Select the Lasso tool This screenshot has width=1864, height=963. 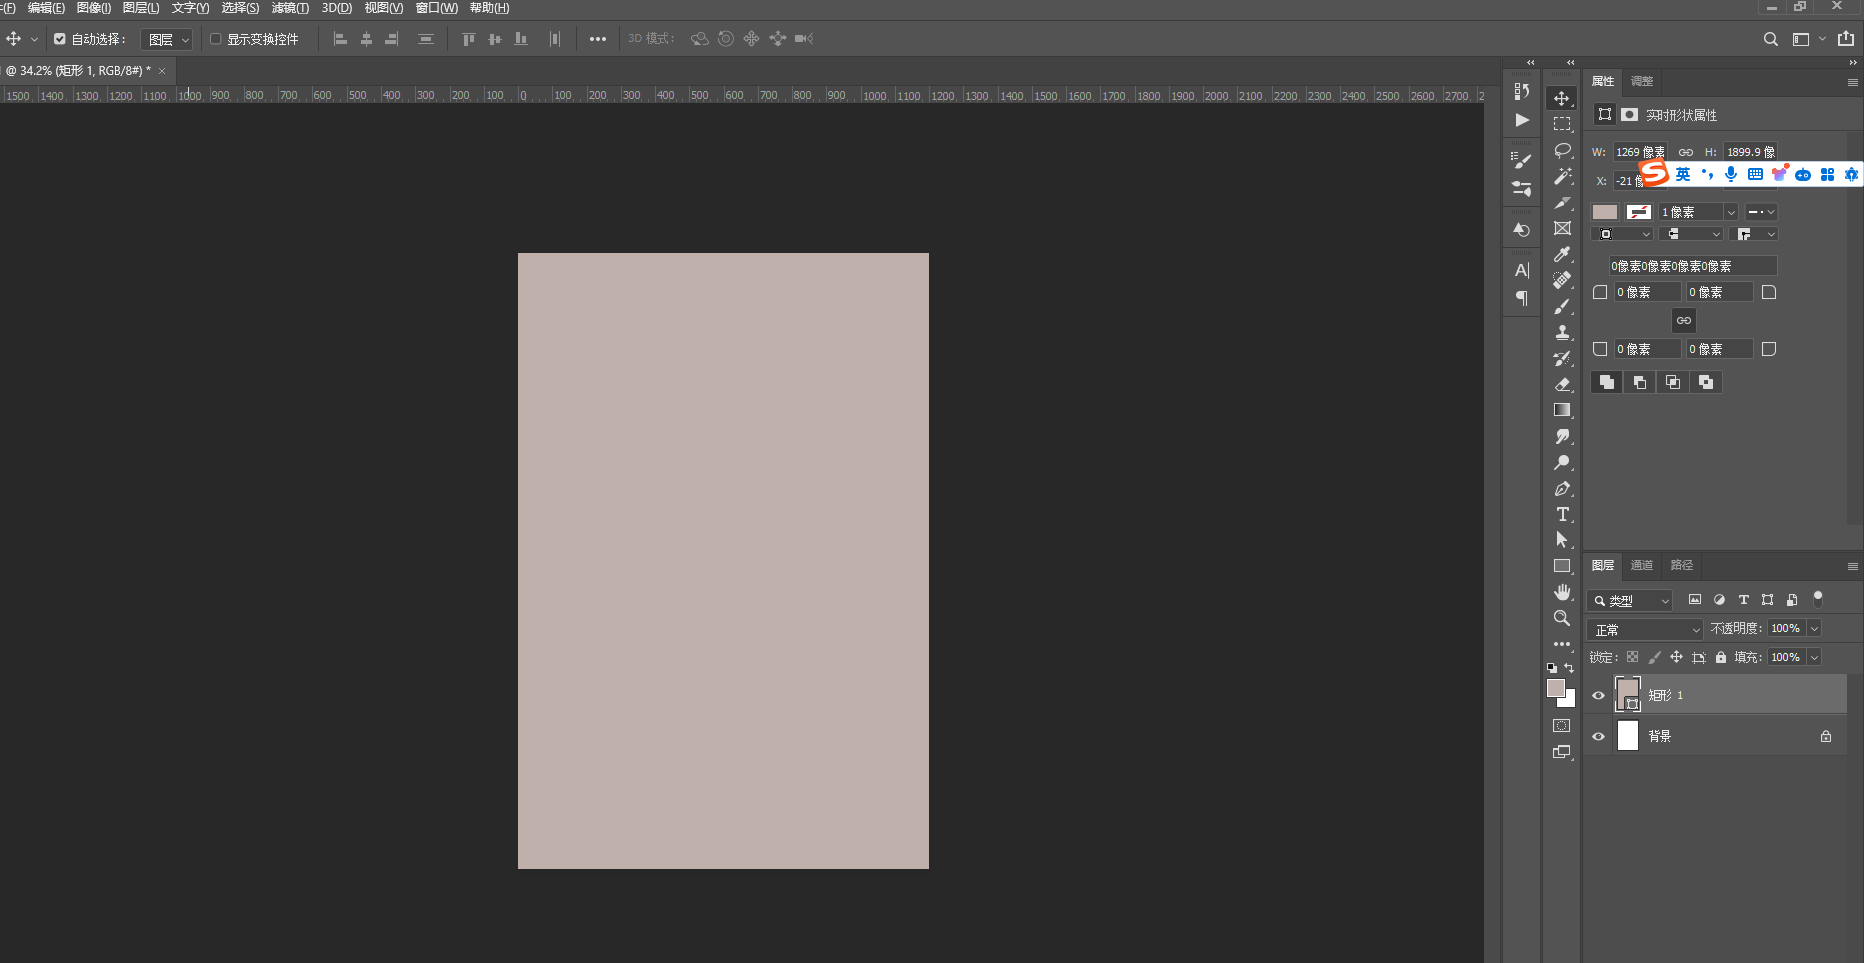pos(1562,150)
